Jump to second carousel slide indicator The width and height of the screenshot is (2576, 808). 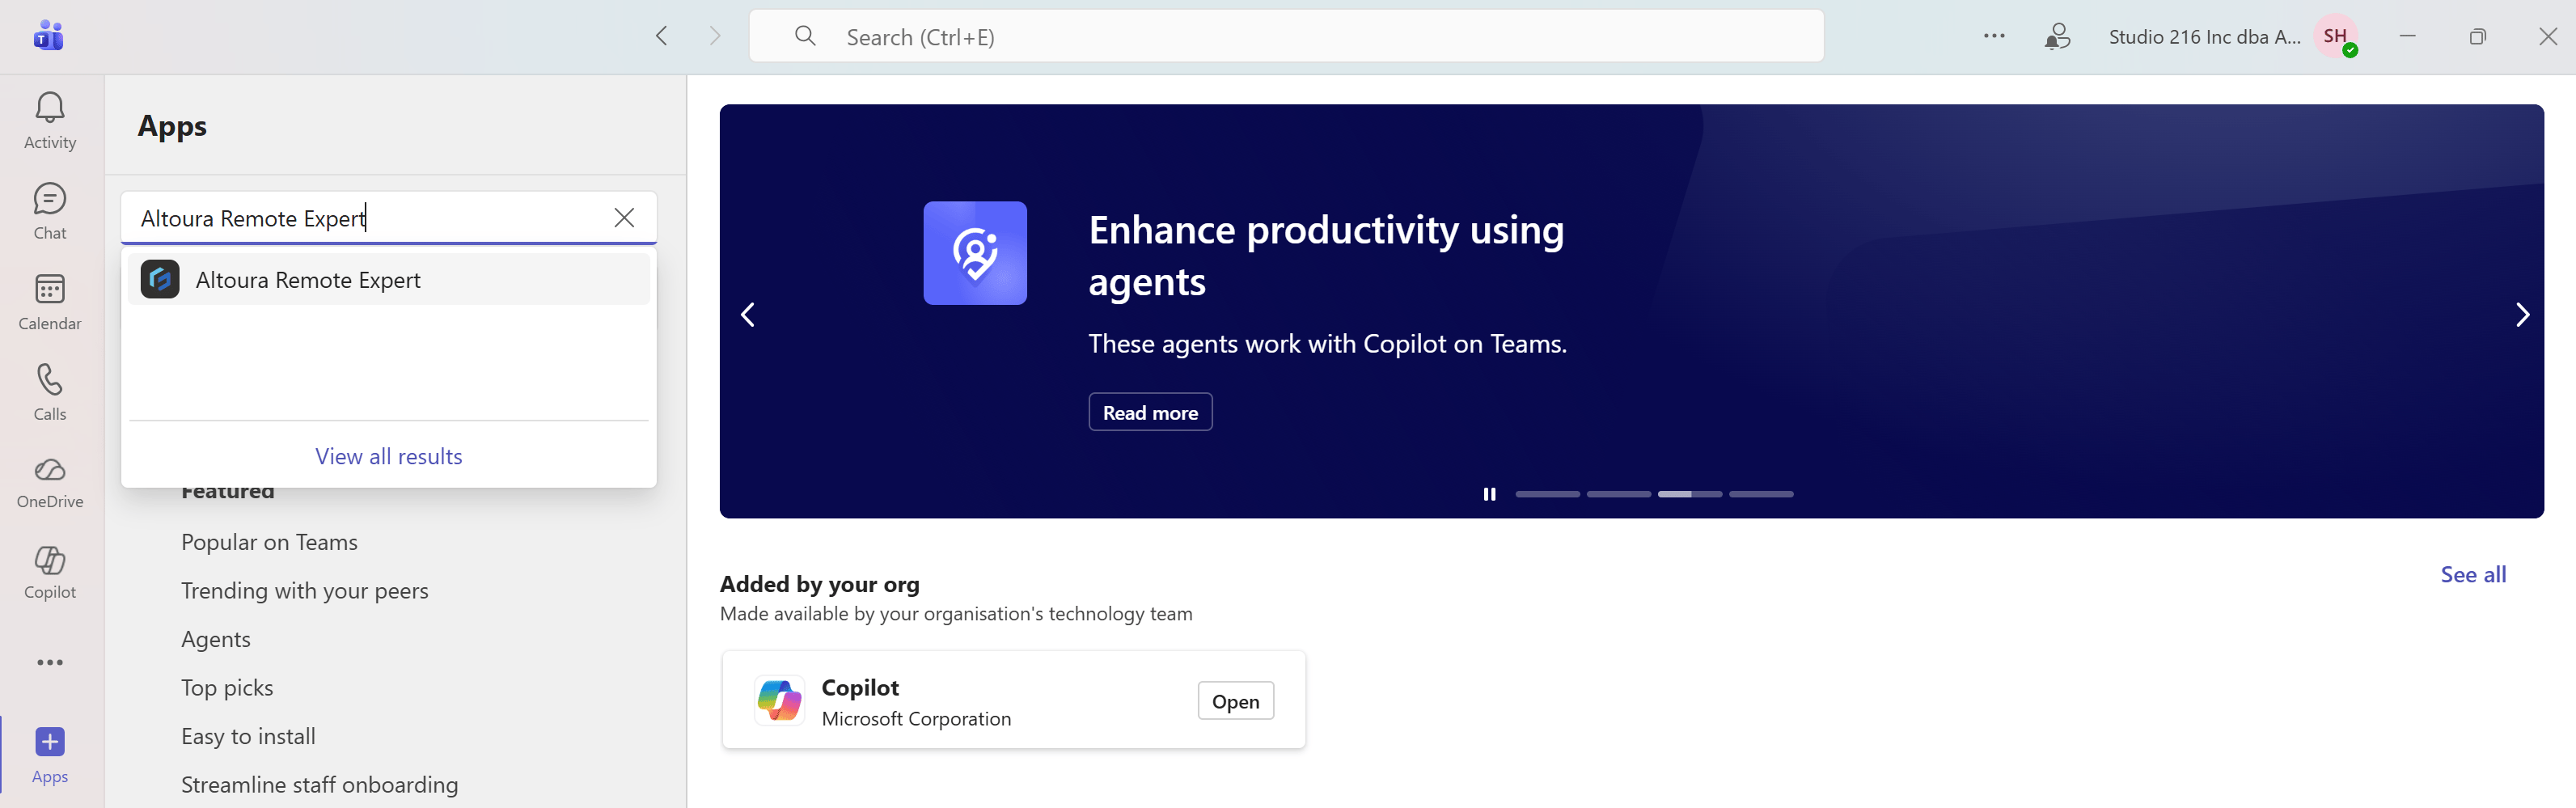coord(1619,494)
